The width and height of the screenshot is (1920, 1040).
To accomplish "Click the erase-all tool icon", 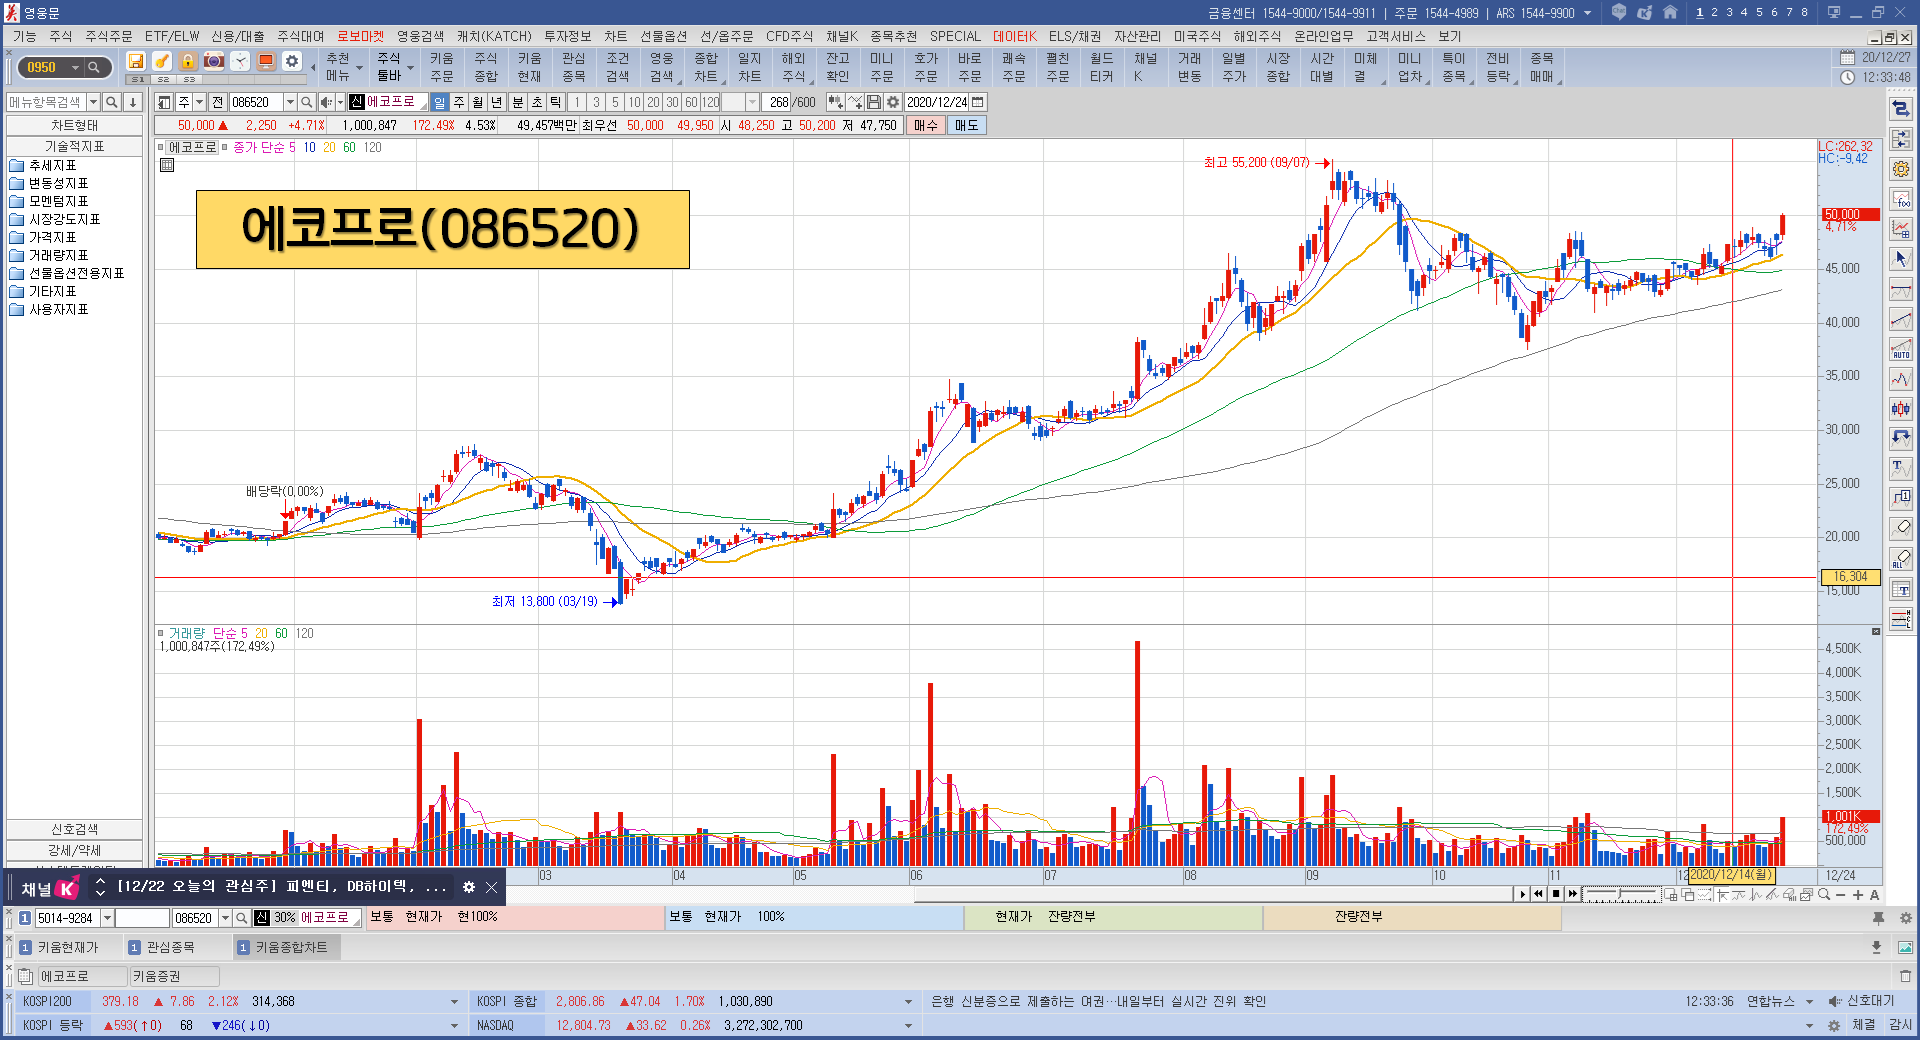I will [x=1901, y=558].
